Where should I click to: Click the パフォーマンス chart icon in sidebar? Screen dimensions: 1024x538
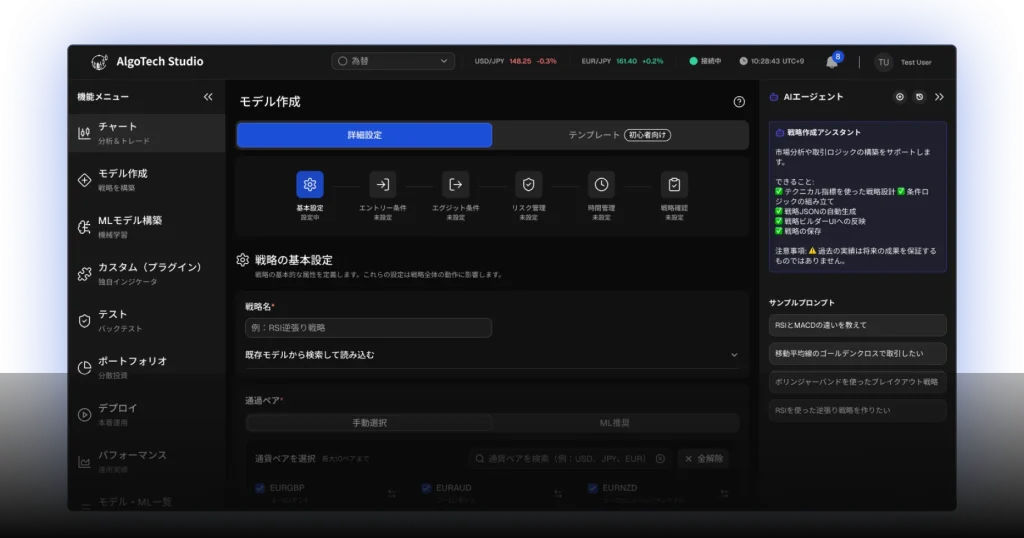[x=84, y=462]
